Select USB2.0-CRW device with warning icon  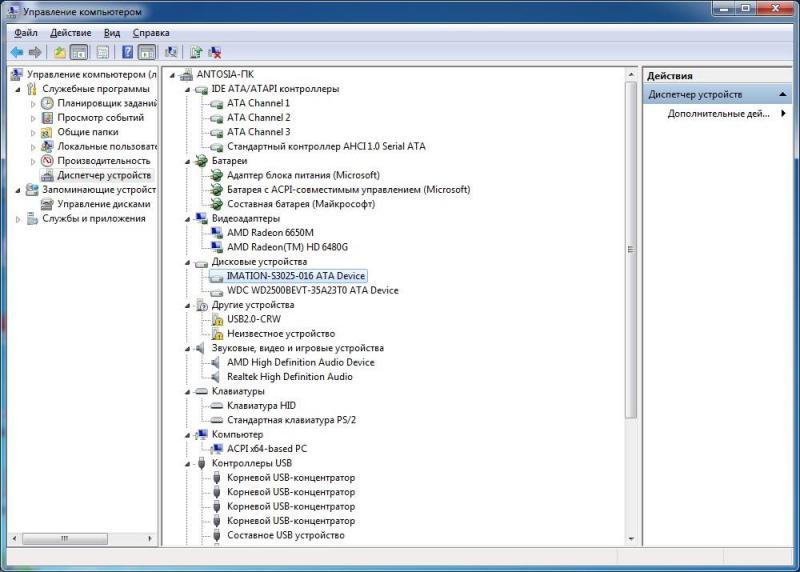(x=253, y=319)
